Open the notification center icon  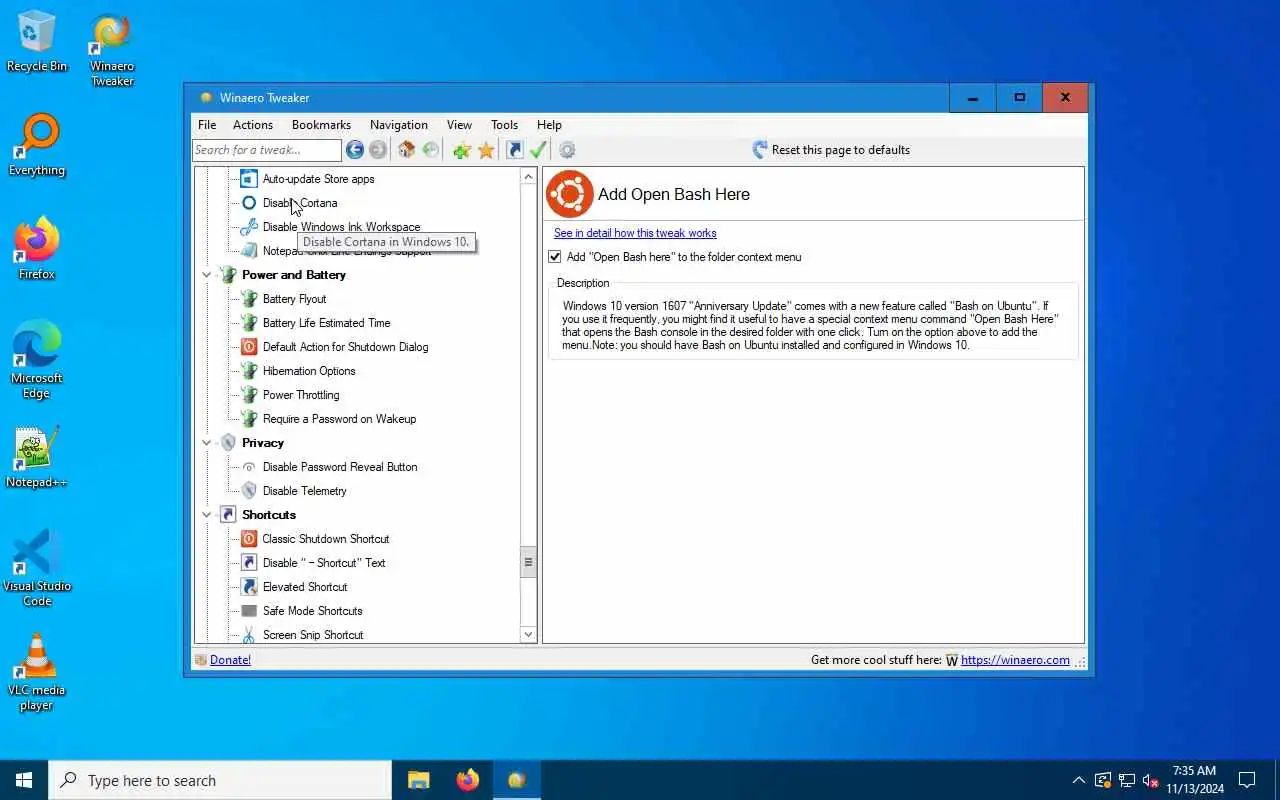1247,780
